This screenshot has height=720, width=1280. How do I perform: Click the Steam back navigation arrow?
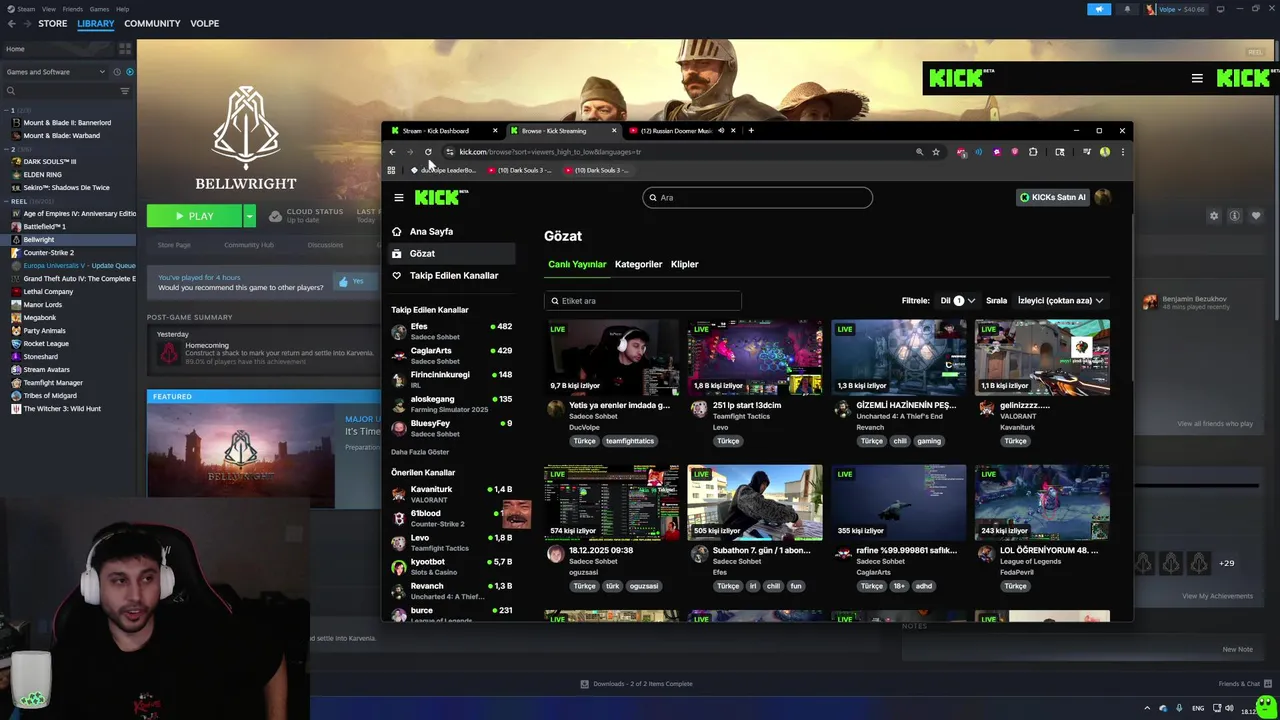click(11, 23)
